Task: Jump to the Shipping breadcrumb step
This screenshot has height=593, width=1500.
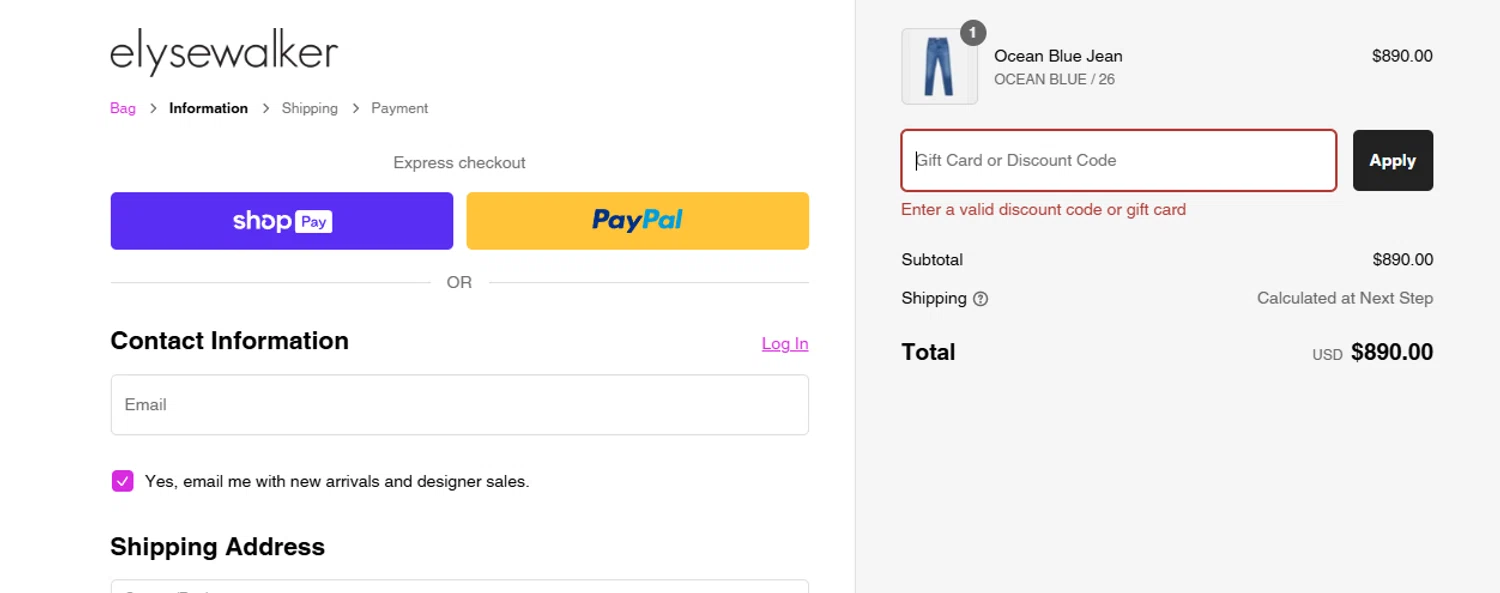Action: pyautogui.click(x=309, y=108)
